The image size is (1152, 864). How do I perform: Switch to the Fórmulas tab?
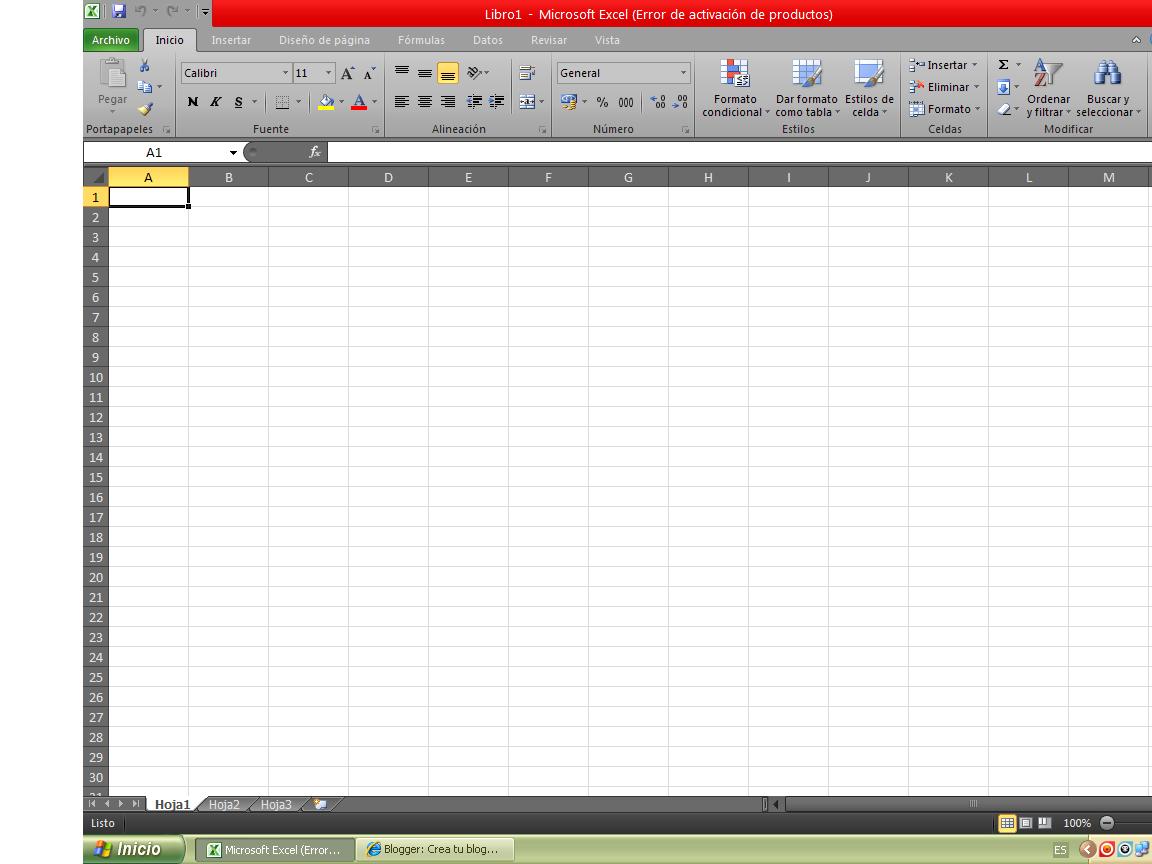click(421, 40)
